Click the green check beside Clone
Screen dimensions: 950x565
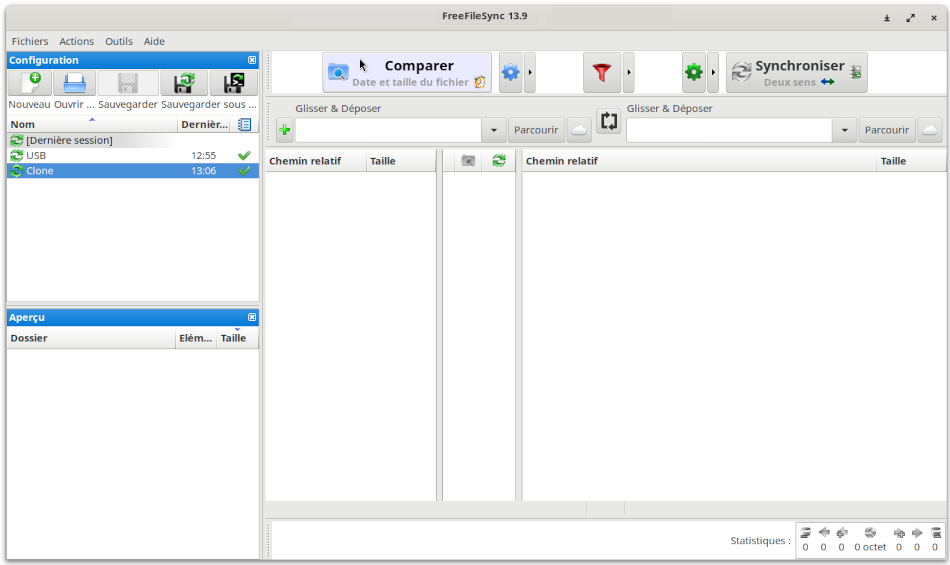[244, 171]
